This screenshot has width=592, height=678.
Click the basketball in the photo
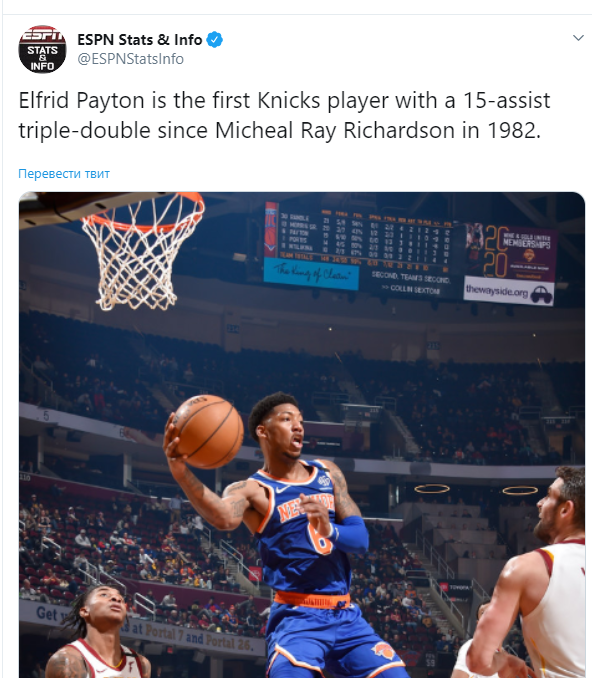tap(209, 431)
